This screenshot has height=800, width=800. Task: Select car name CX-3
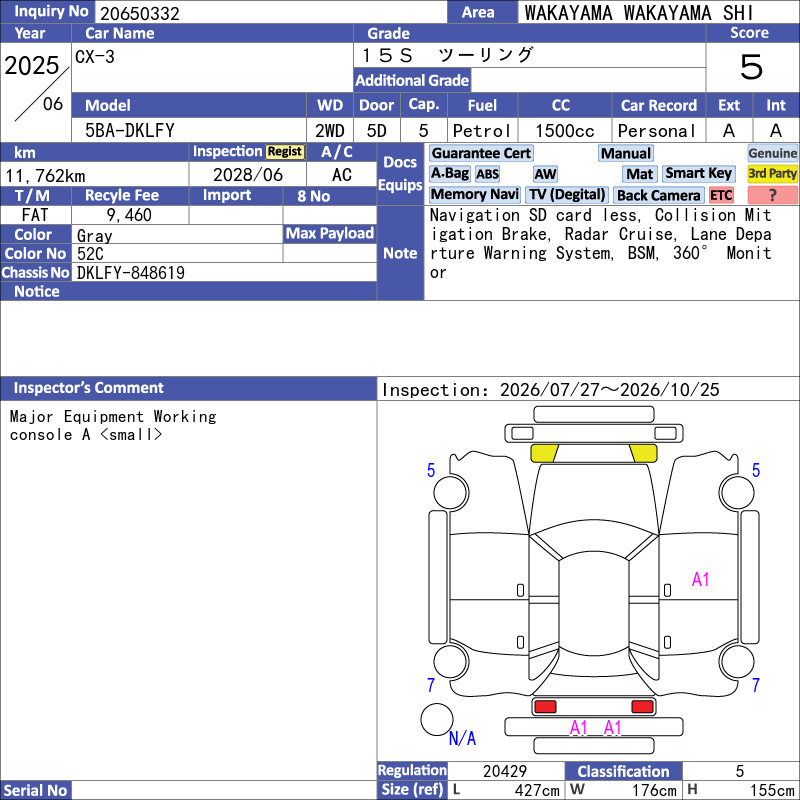95,57
